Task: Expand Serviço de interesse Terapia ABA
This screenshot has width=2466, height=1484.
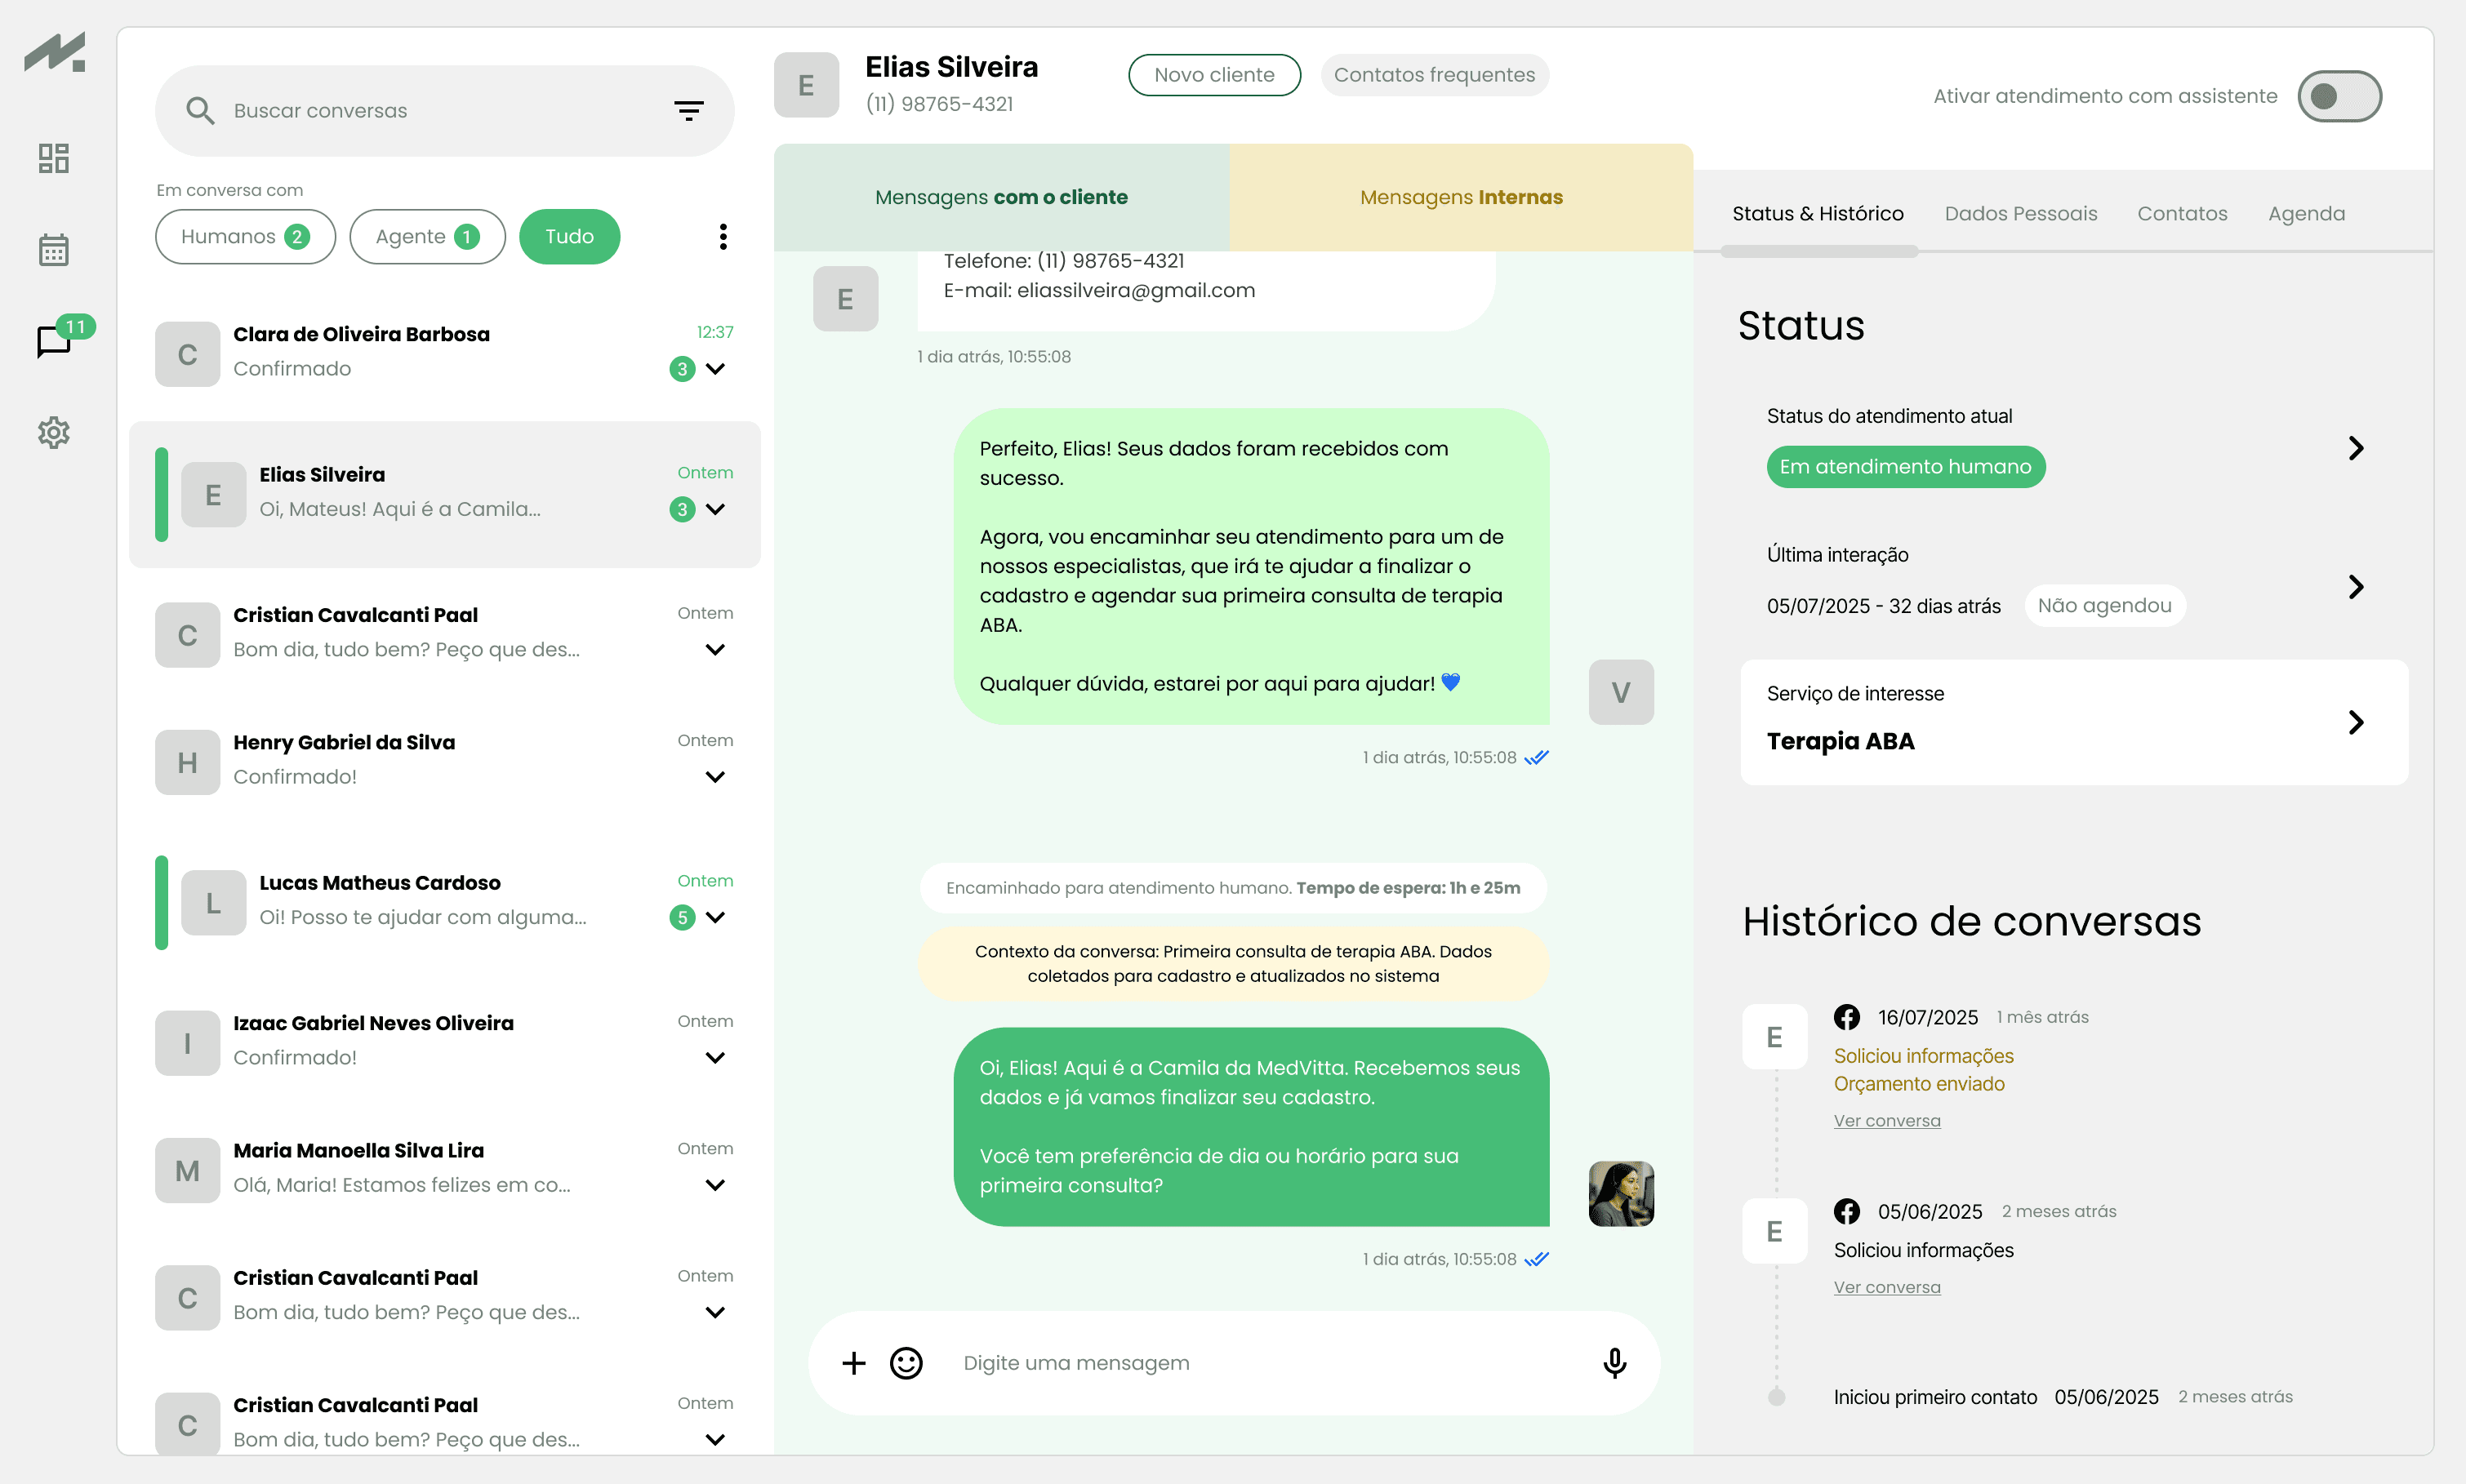Action: click(x=2355, y=722)
